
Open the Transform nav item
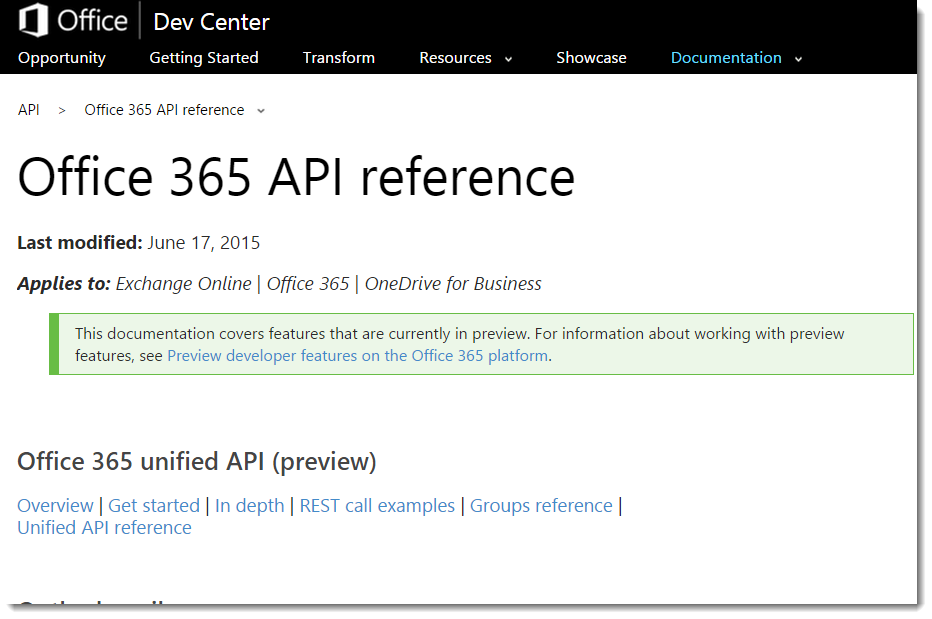pyautogui.click(x=339, y=58)
